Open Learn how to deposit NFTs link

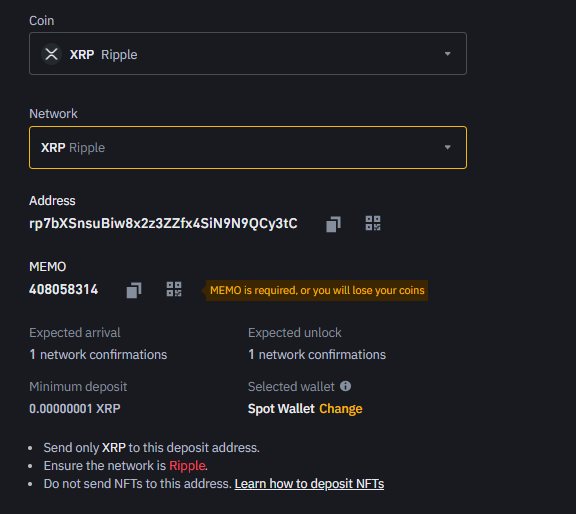[x=309, y=484]
